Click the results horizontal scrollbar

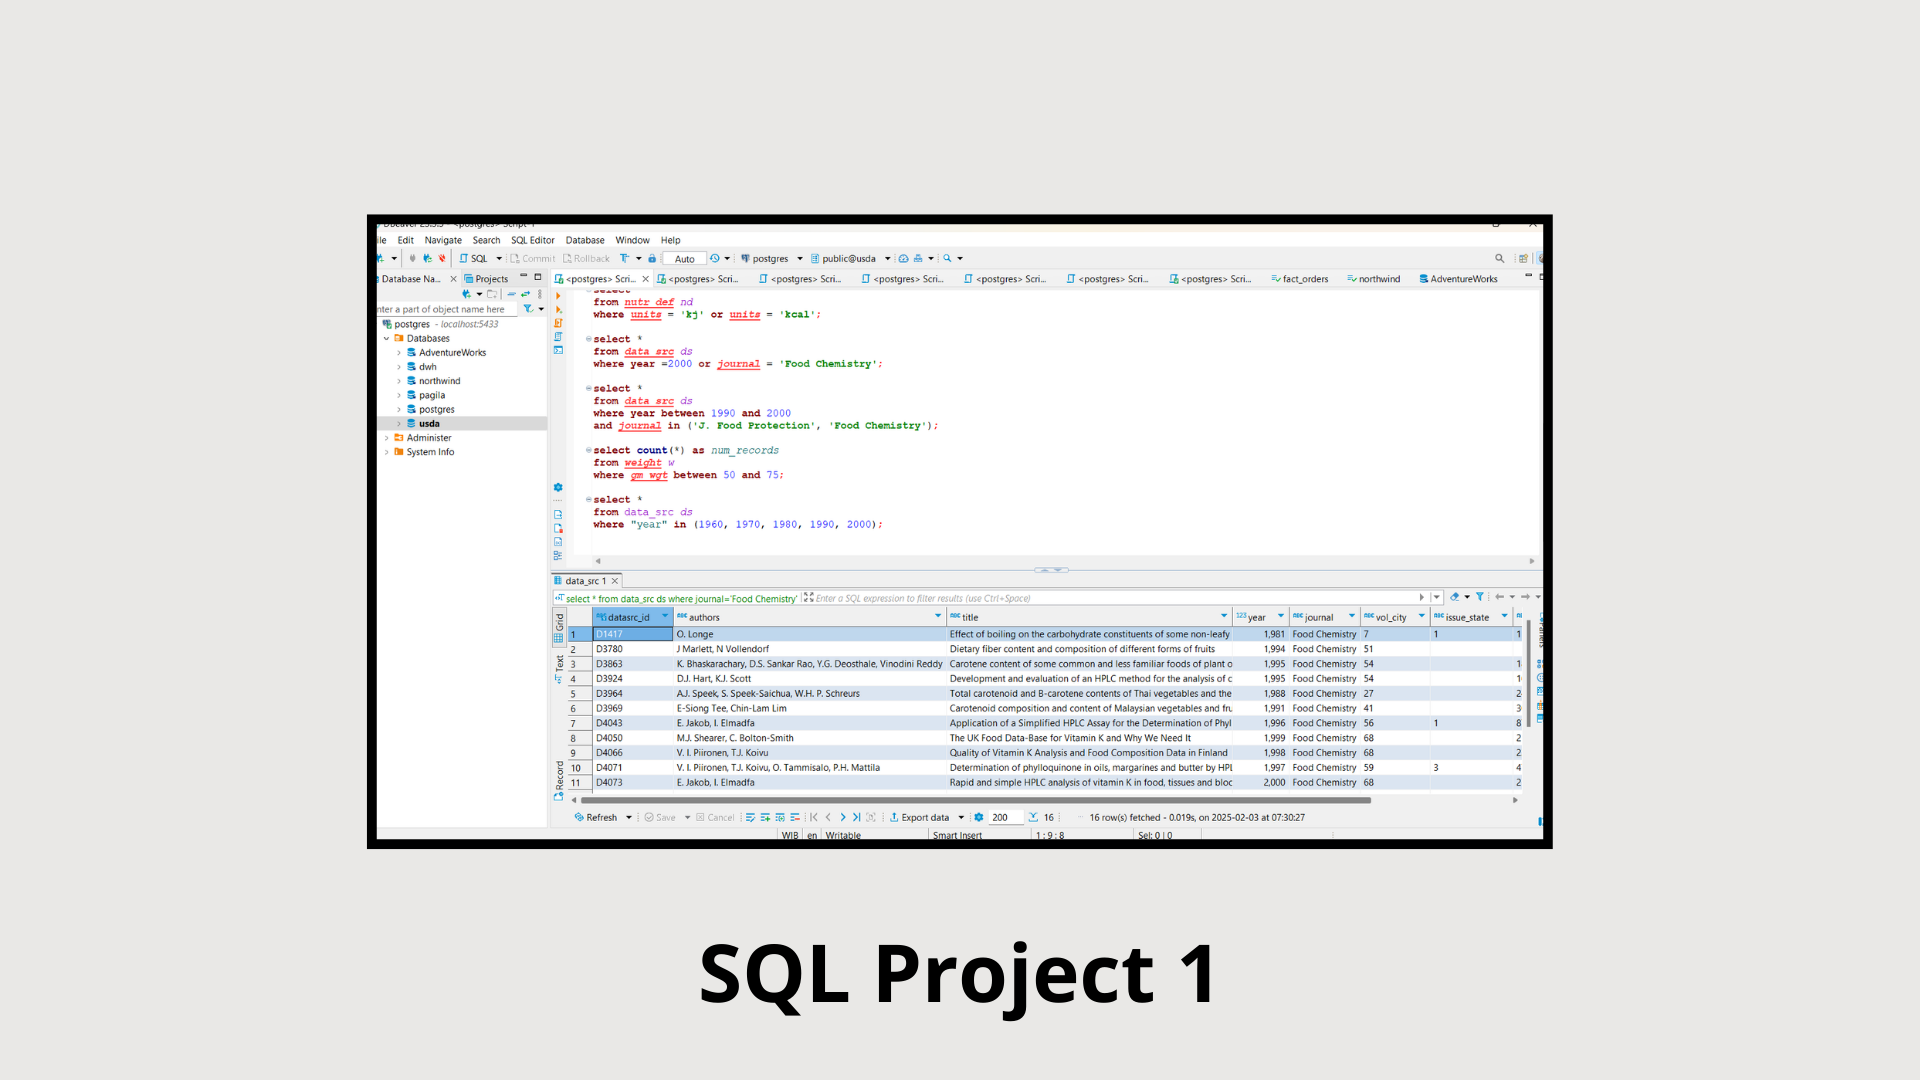tap(976, 800)
